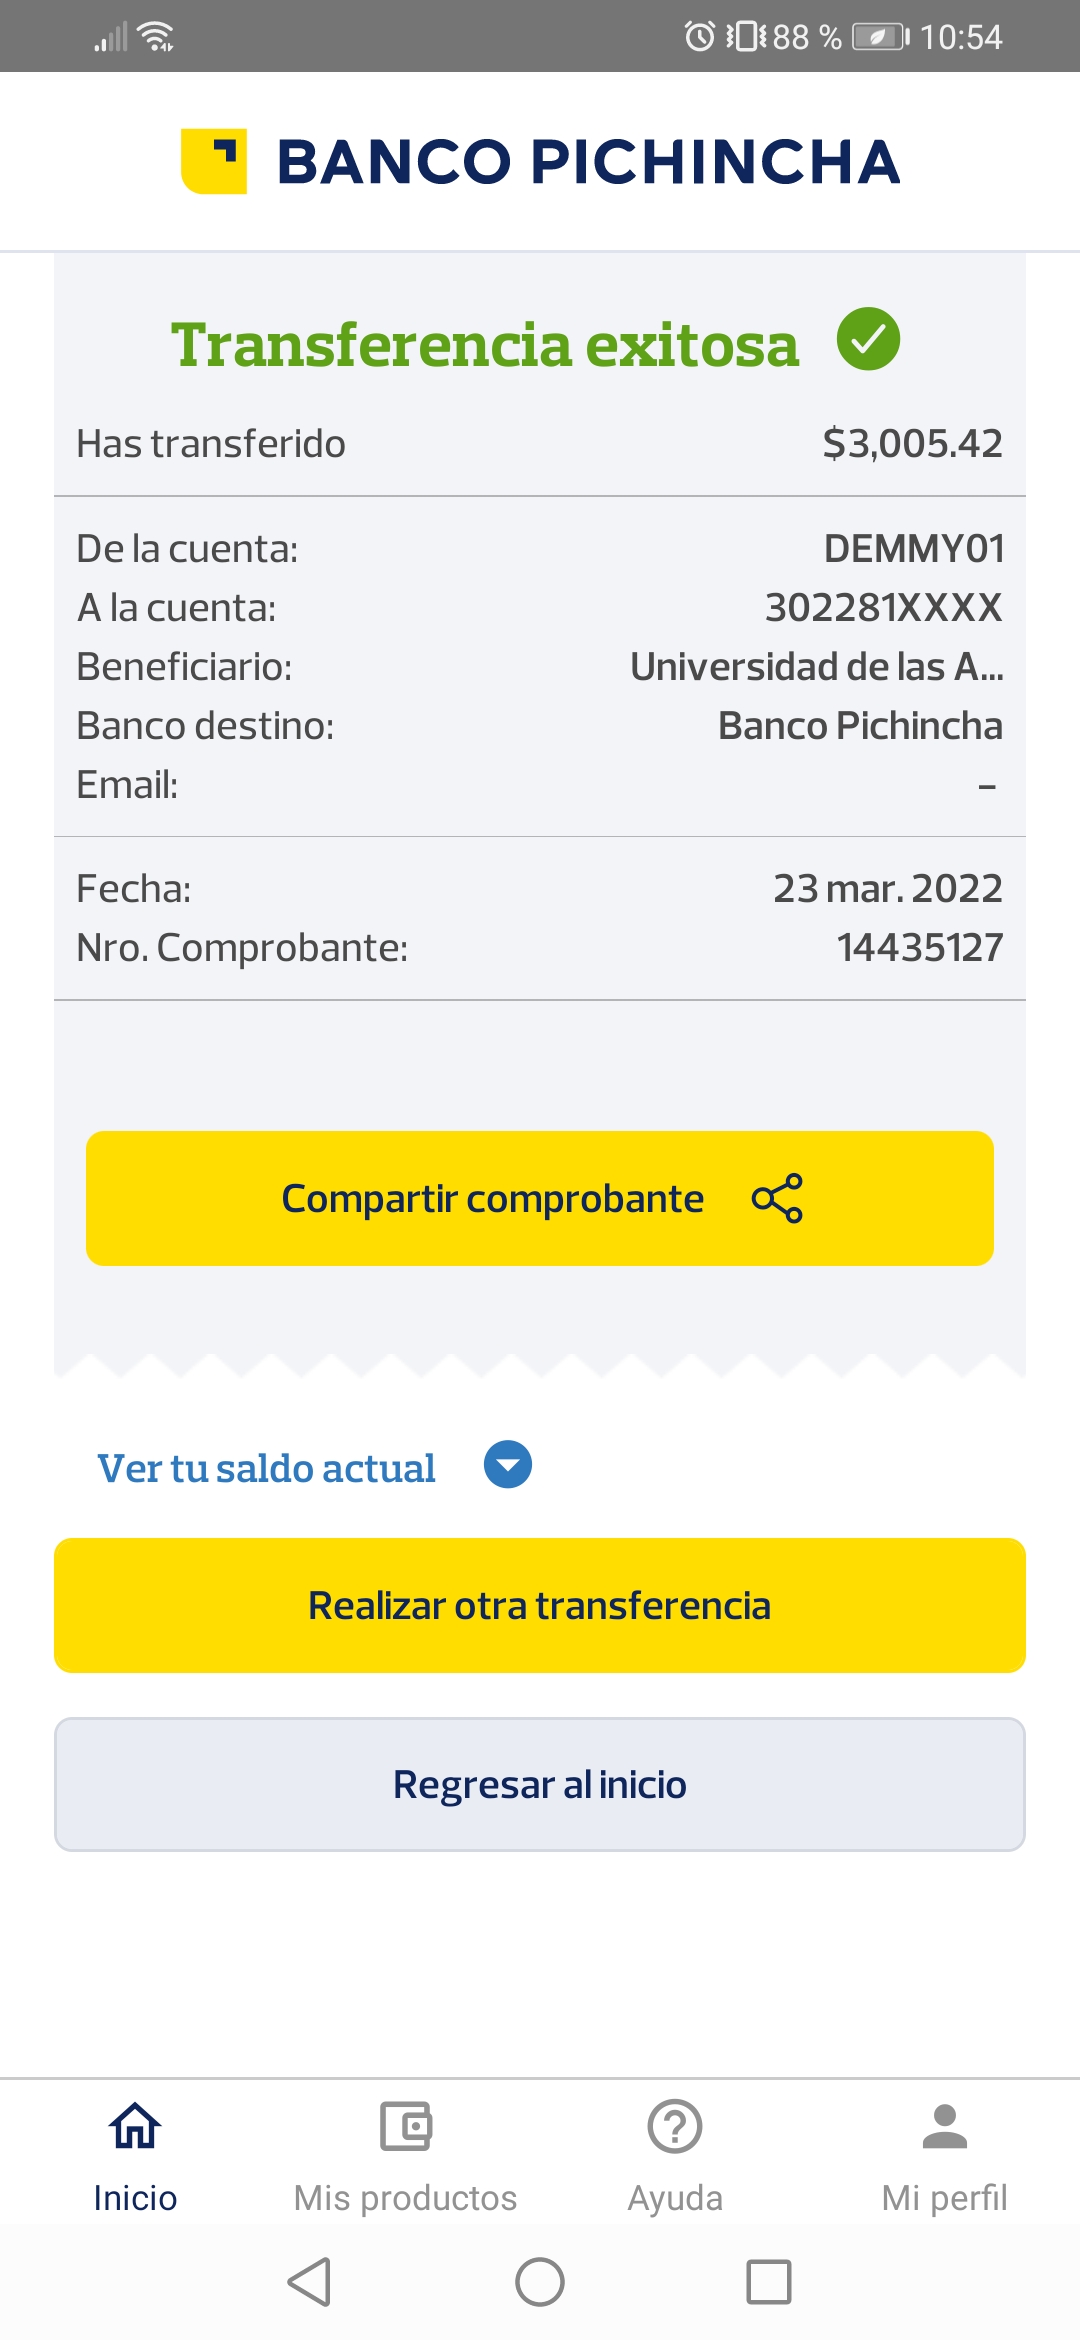Expand the blue saldo actual arrow
This screenshot has width=1080, height=2340.
coord(508,1465)
